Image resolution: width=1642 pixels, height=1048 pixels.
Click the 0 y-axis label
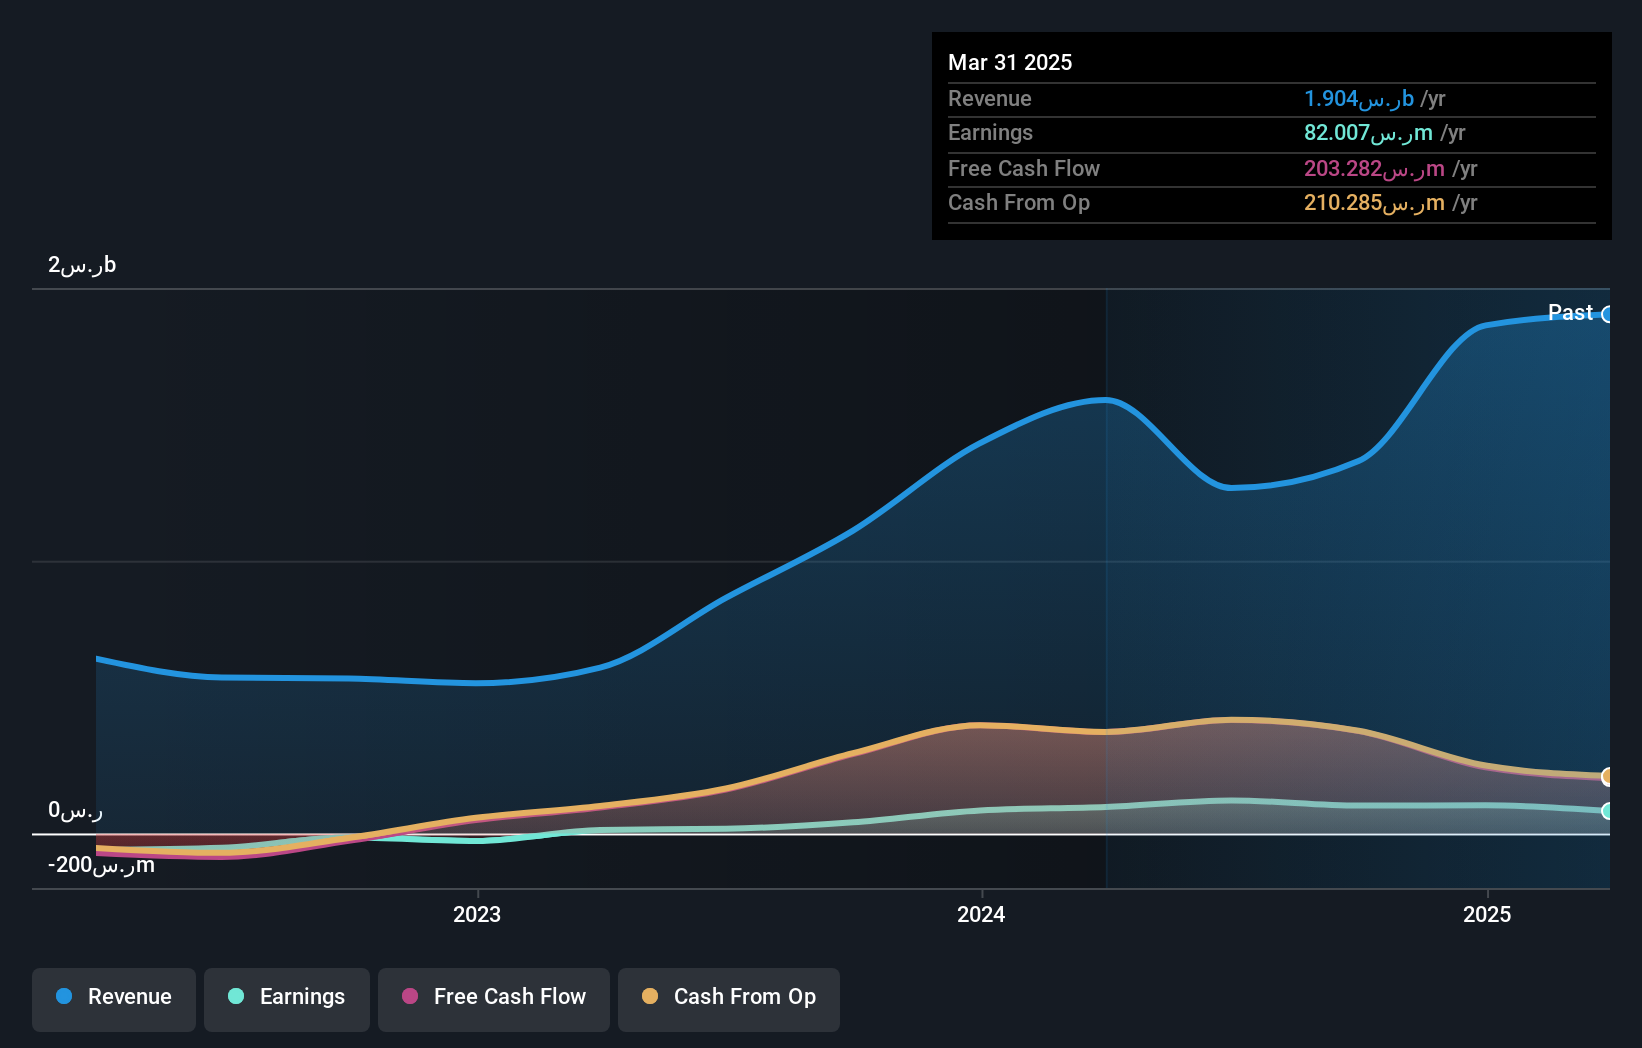(x=75, y=810)
